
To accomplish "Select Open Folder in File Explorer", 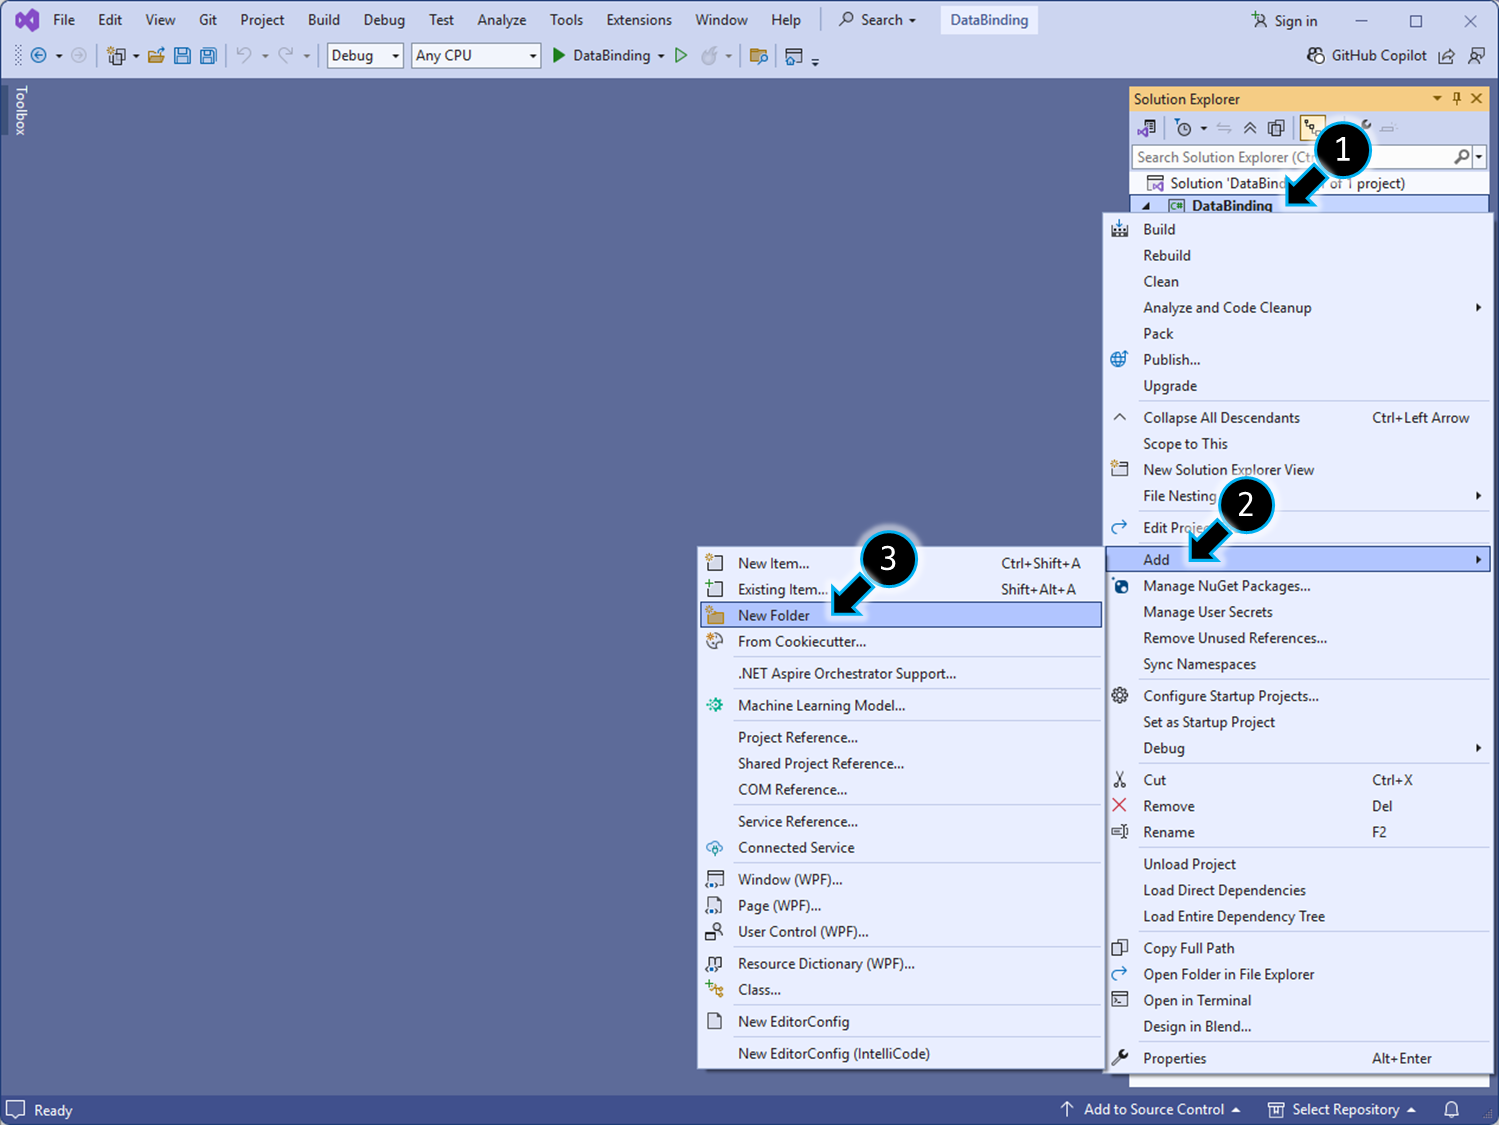I will point(1298,974).
